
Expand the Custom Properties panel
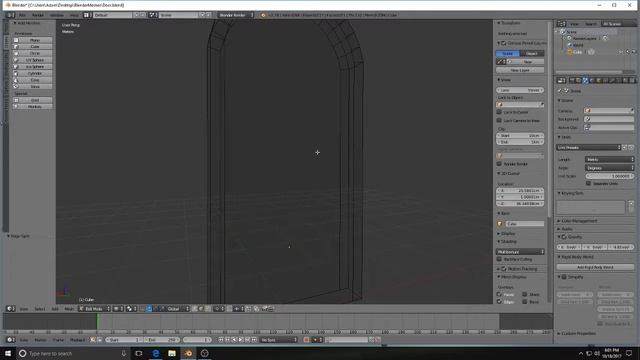(577, 333)
